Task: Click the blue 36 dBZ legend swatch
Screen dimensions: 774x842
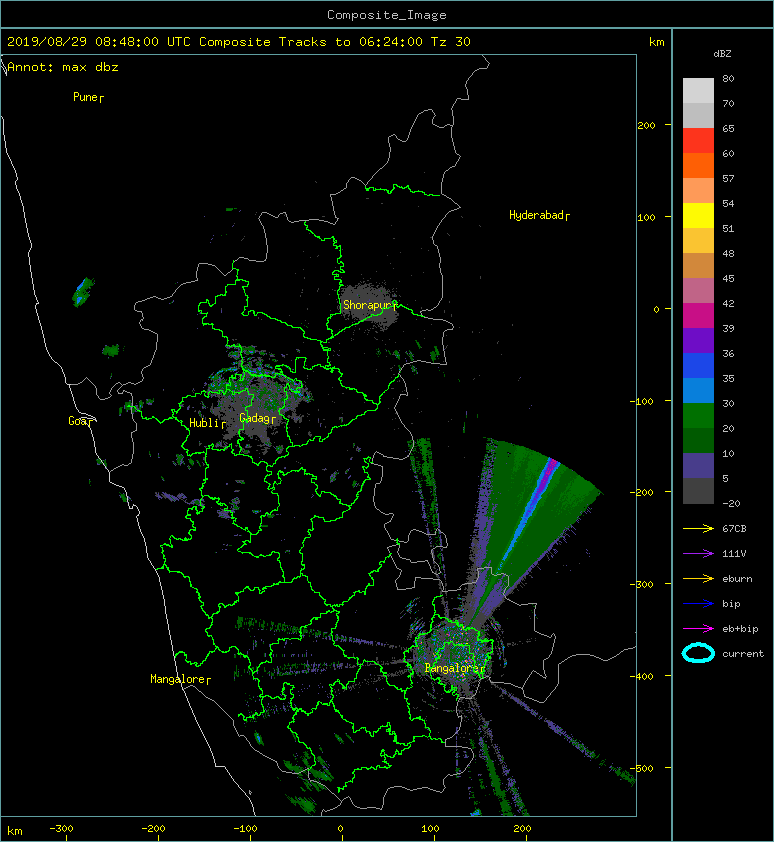Action: [698, 365]
